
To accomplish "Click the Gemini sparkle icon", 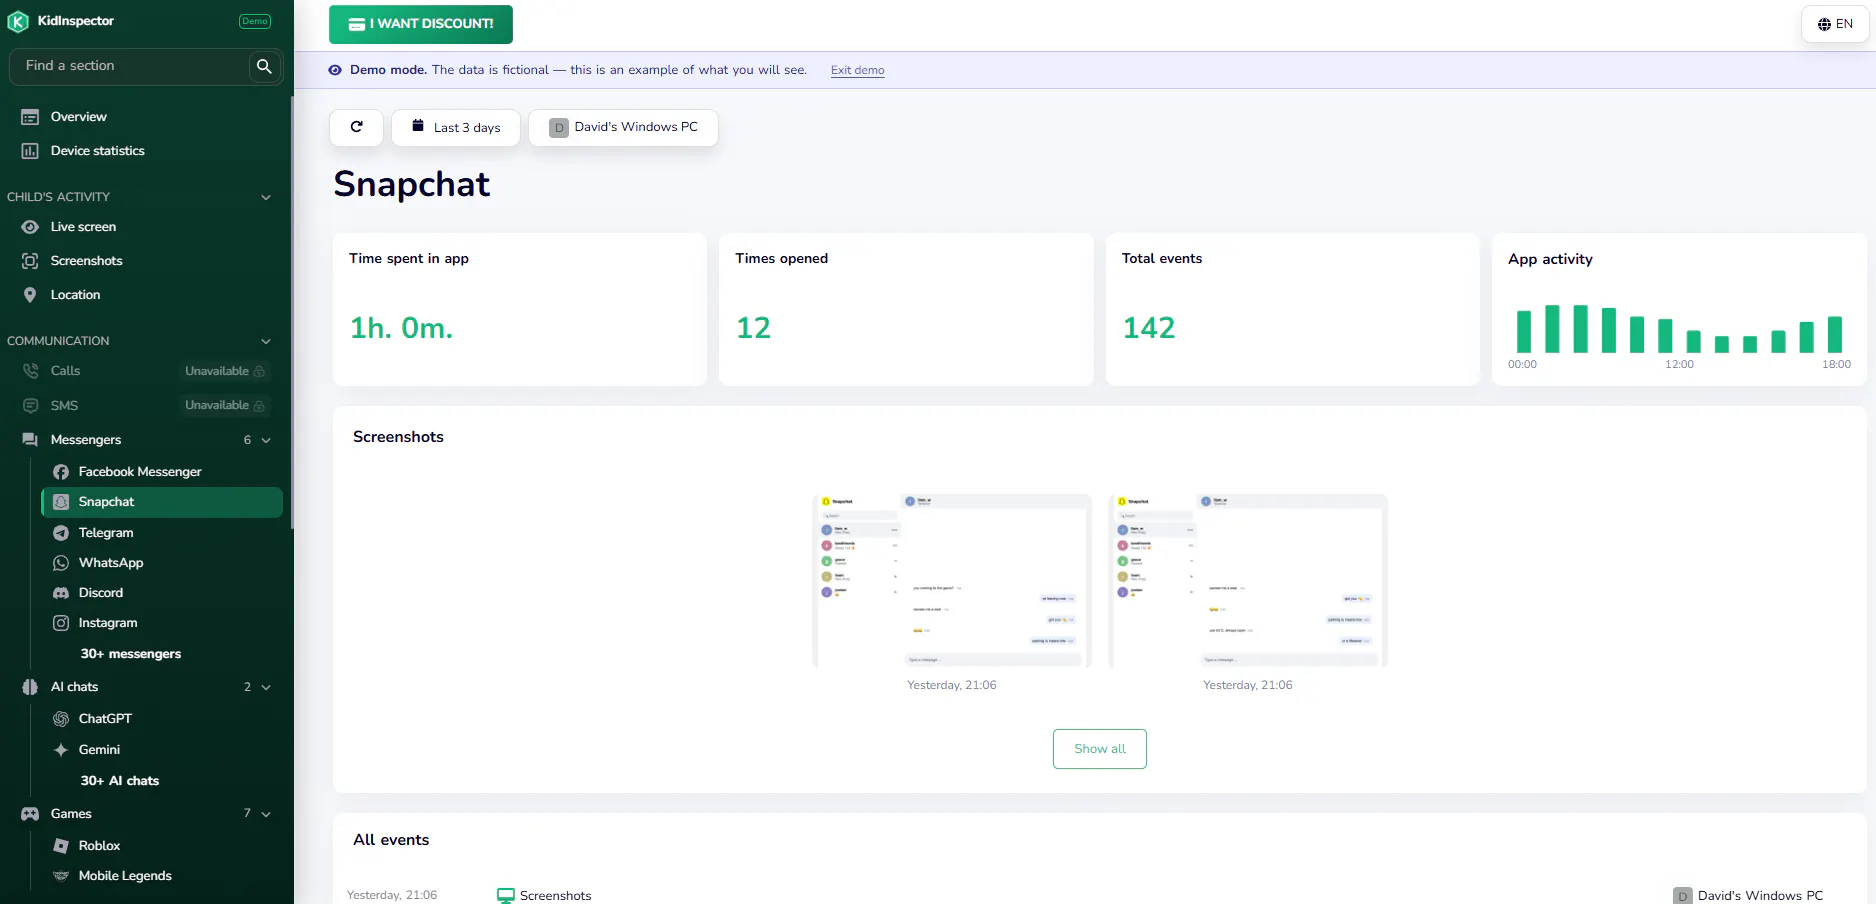I will click(x=61, y=750).
